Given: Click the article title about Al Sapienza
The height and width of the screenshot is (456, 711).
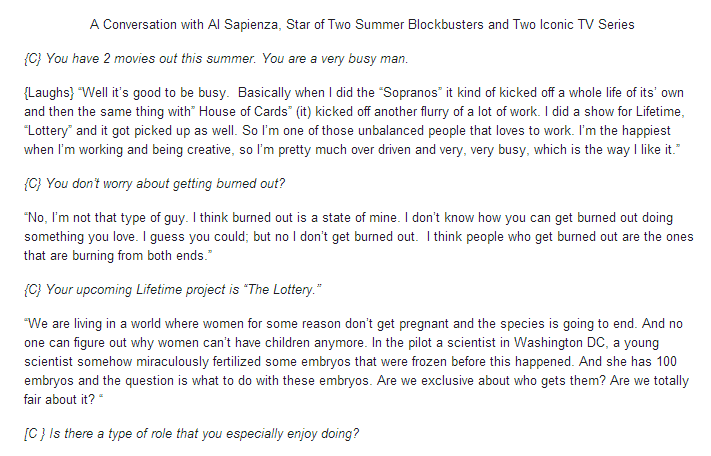Looking at the screenshot, I should coord(362,24).
